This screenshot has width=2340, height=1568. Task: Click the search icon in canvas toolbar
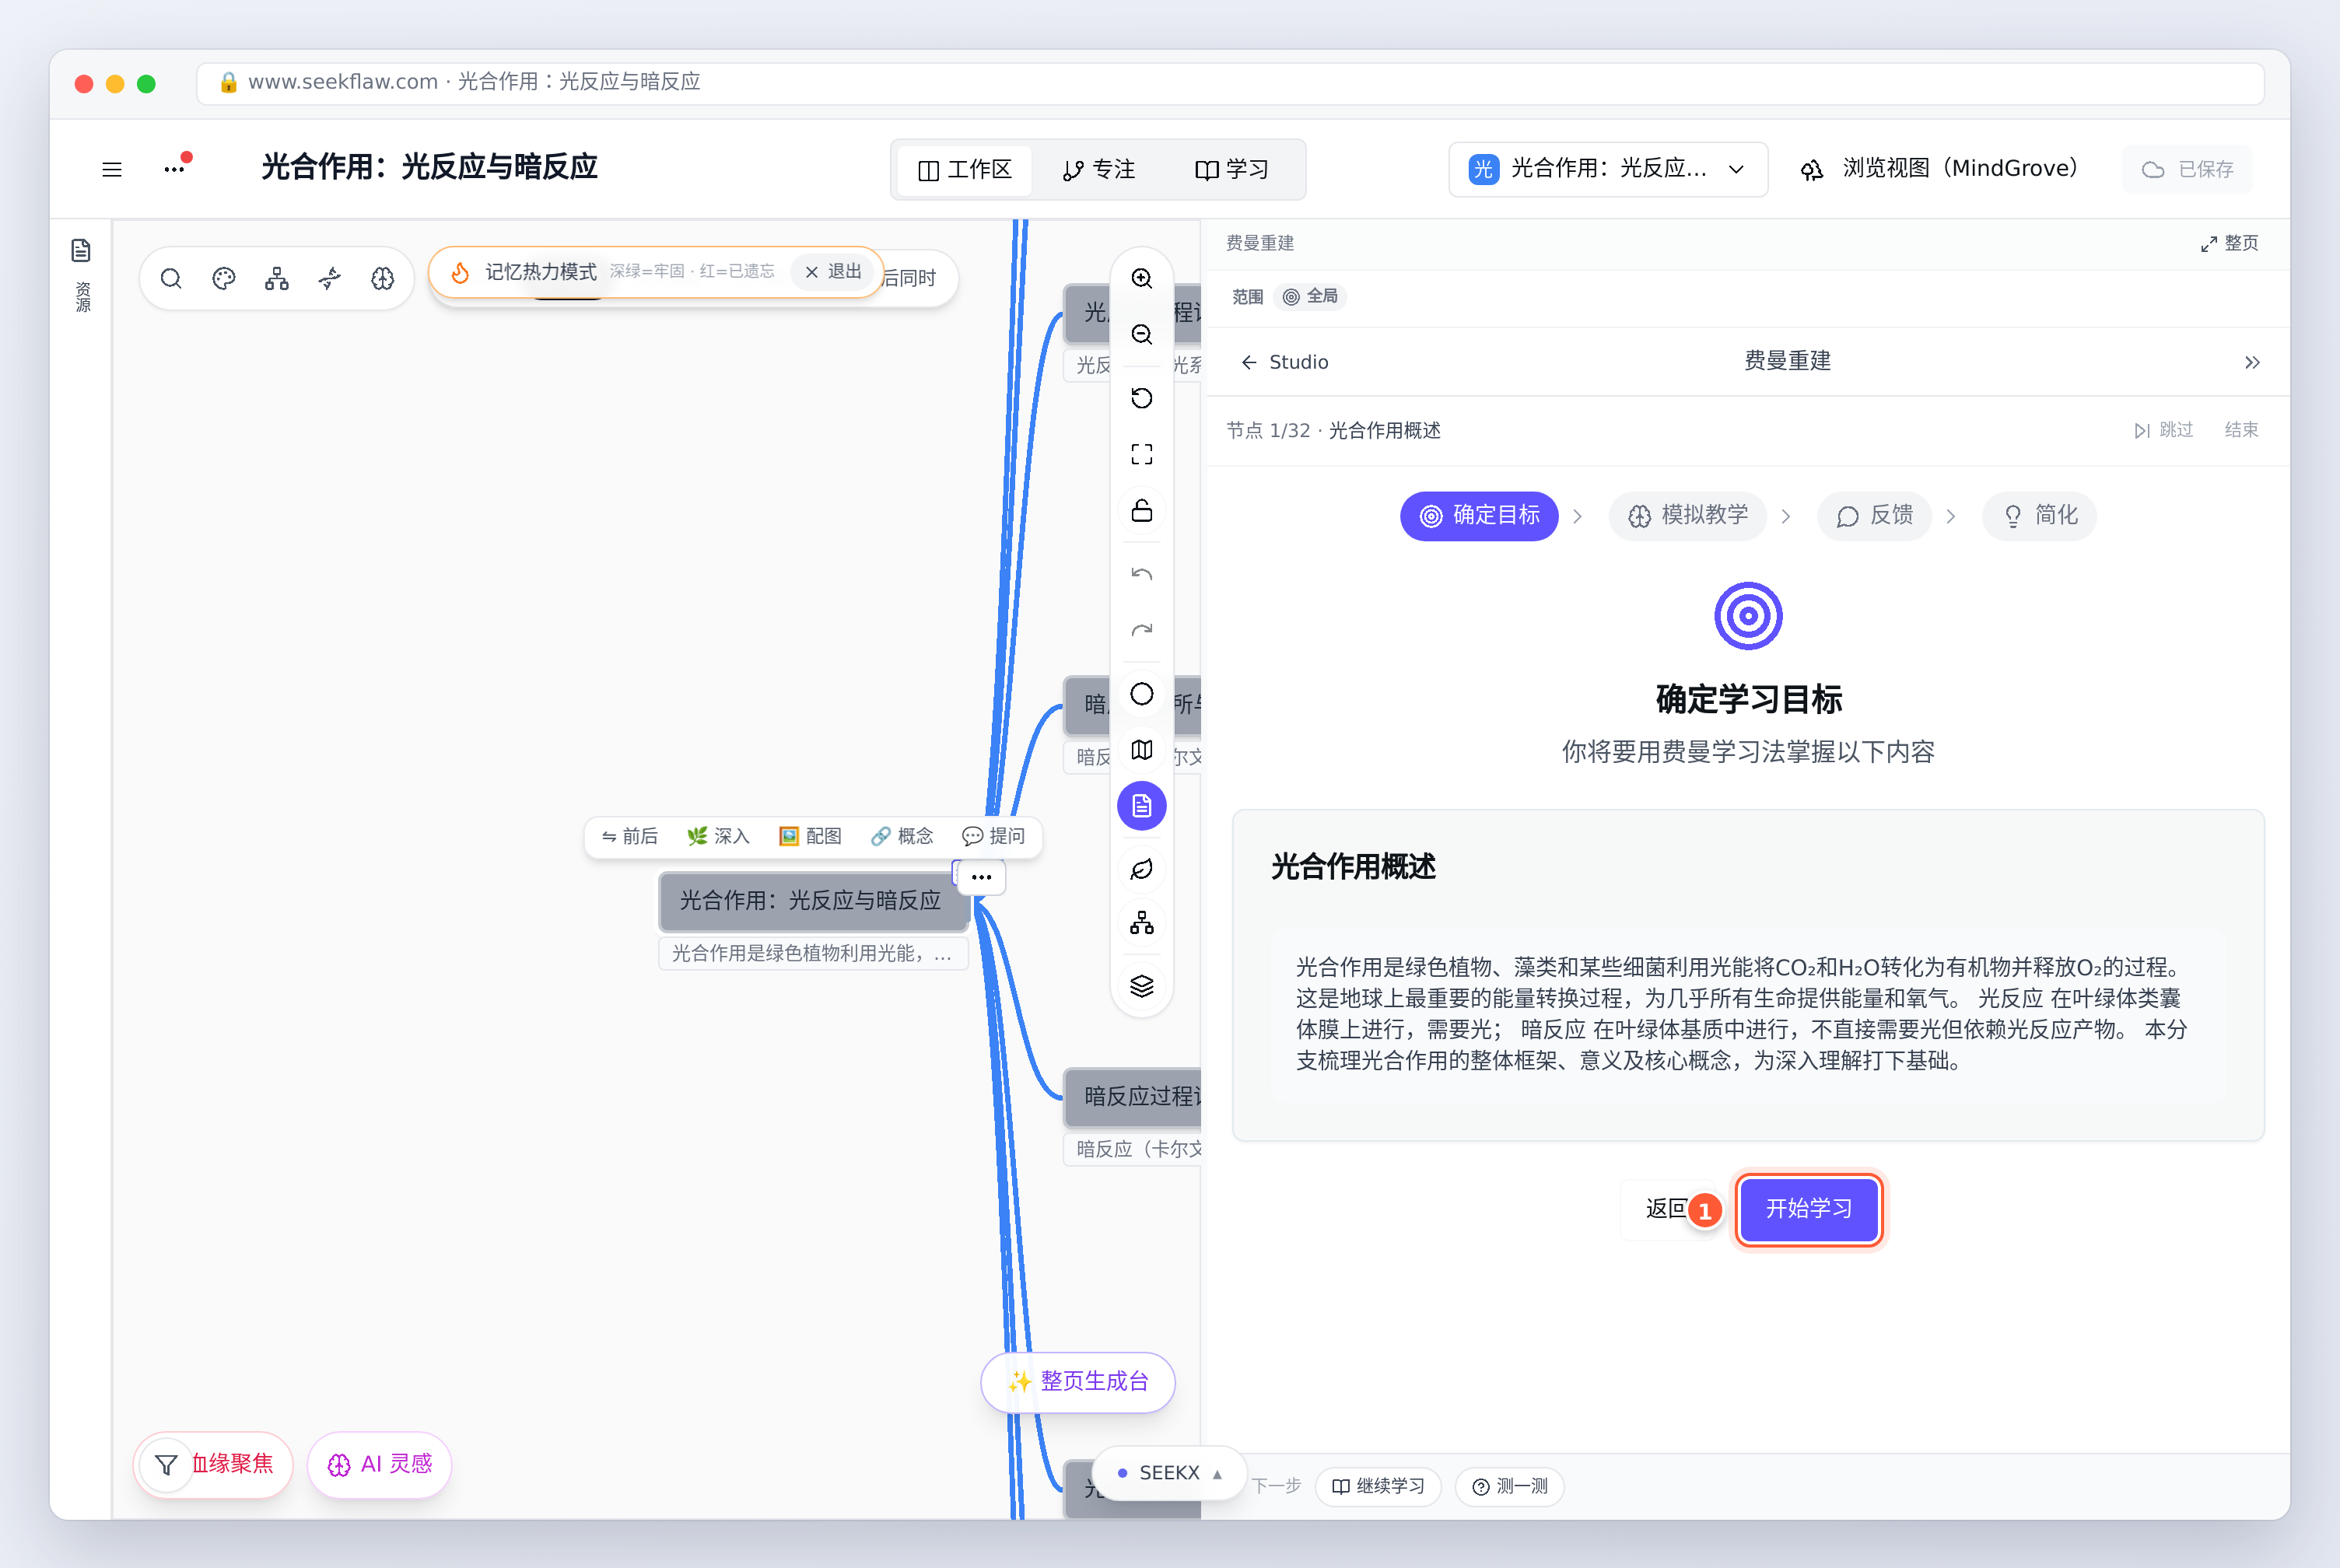(171, 278)
